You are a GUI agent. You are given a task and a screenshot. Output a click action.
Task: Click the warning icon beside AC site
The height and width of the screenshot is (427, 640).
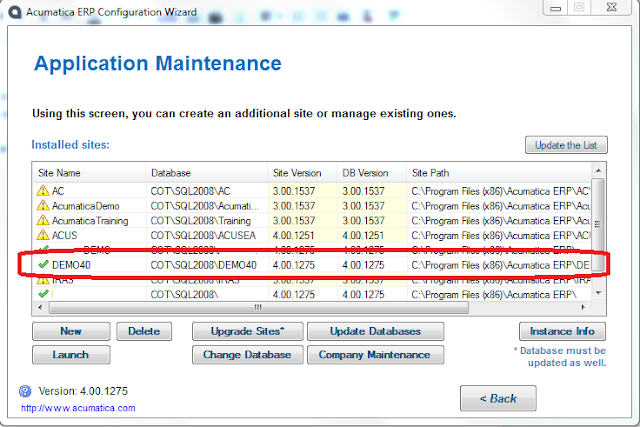click(42, 191)
